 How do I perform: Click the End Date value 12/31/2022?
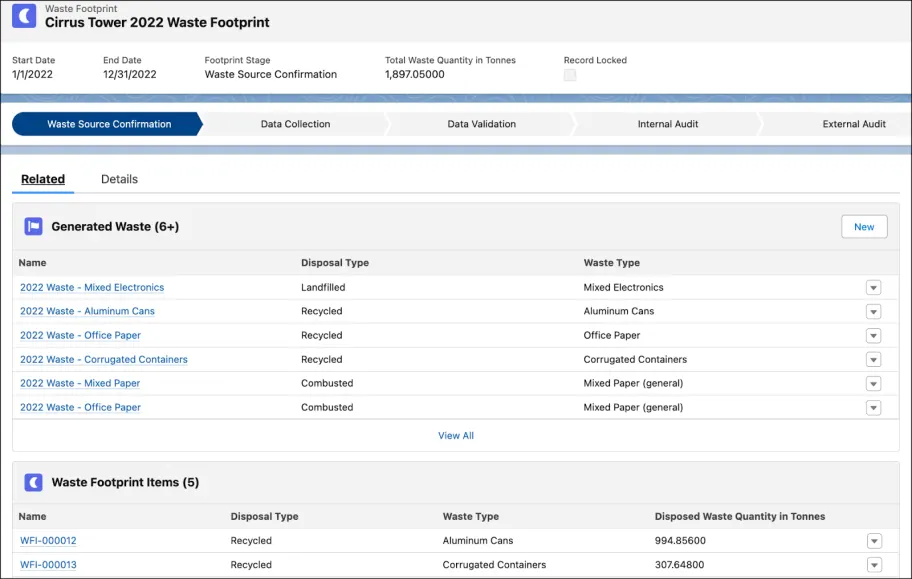[x=130, y=74]
